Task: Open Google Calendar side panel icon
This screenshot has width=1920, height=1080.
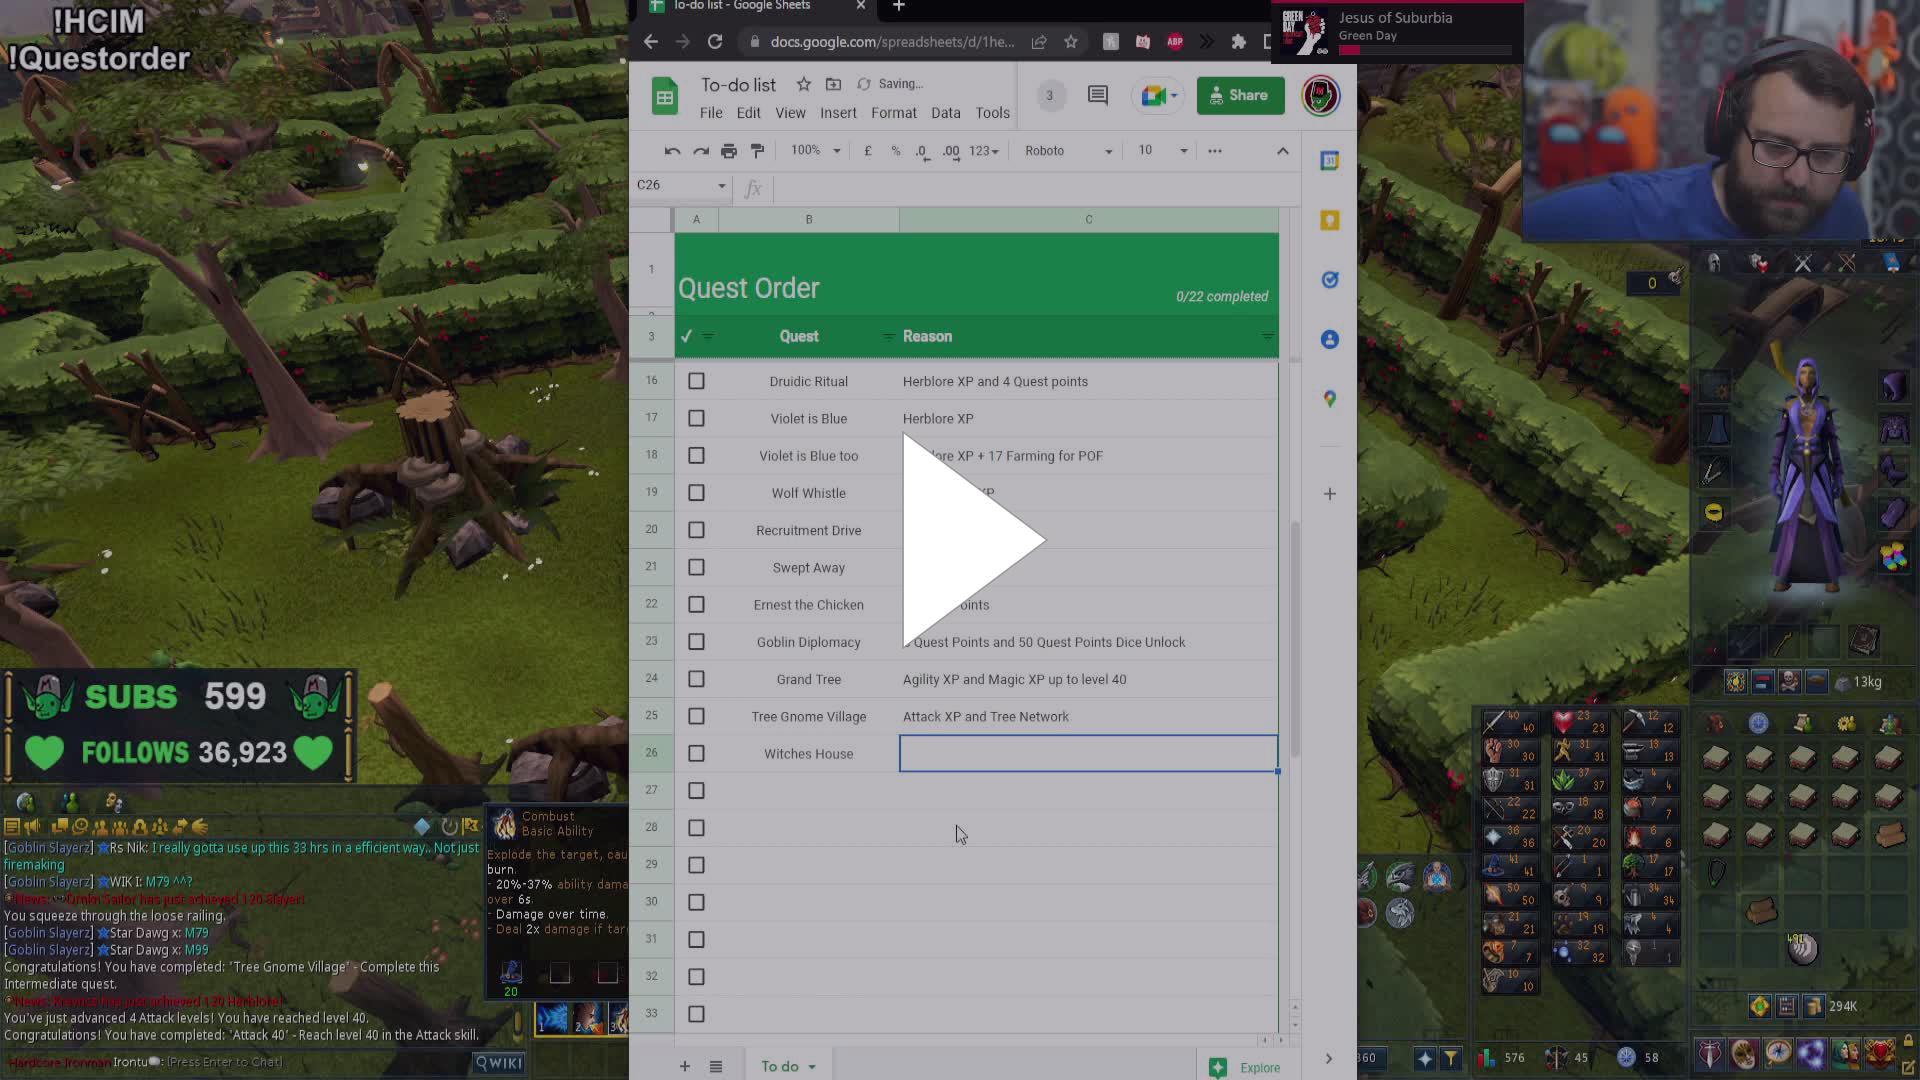Action: (x=1329, y=161)
